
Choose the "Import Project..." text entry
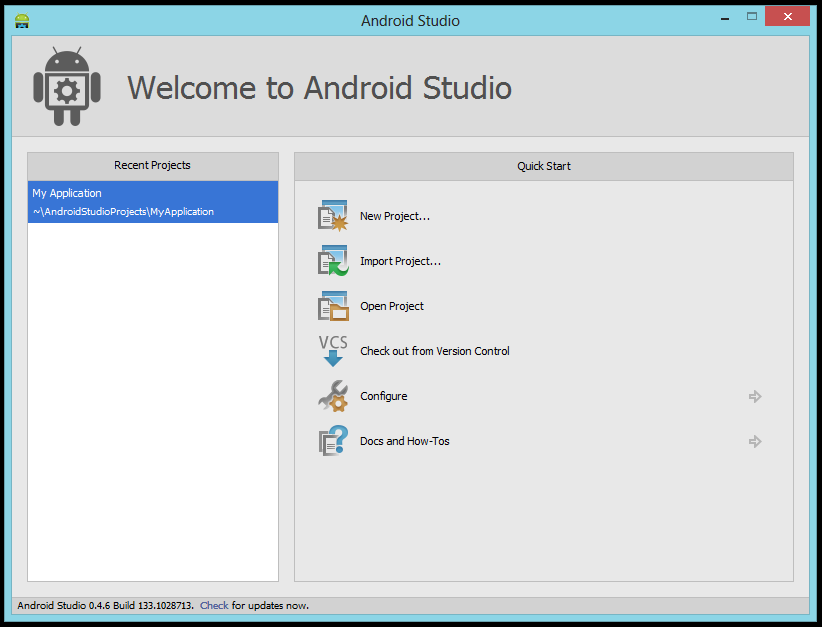(x=400, y=261)
